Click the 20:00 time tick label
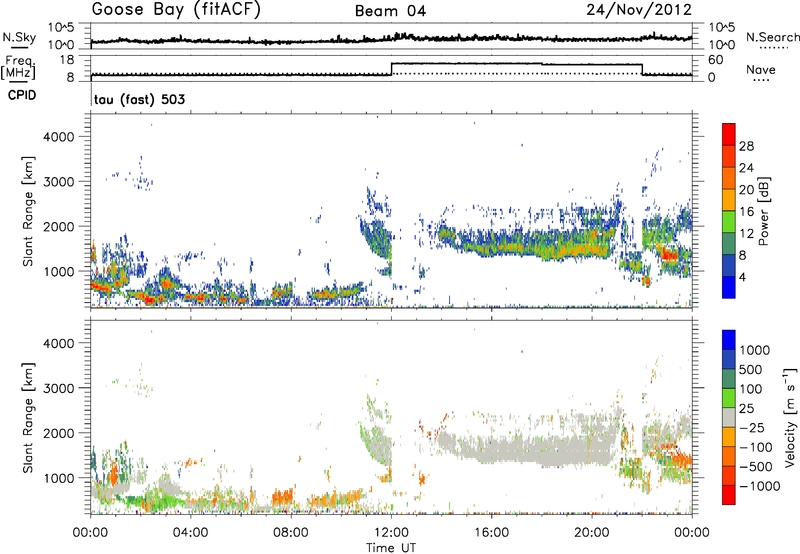 coord(591,533)
